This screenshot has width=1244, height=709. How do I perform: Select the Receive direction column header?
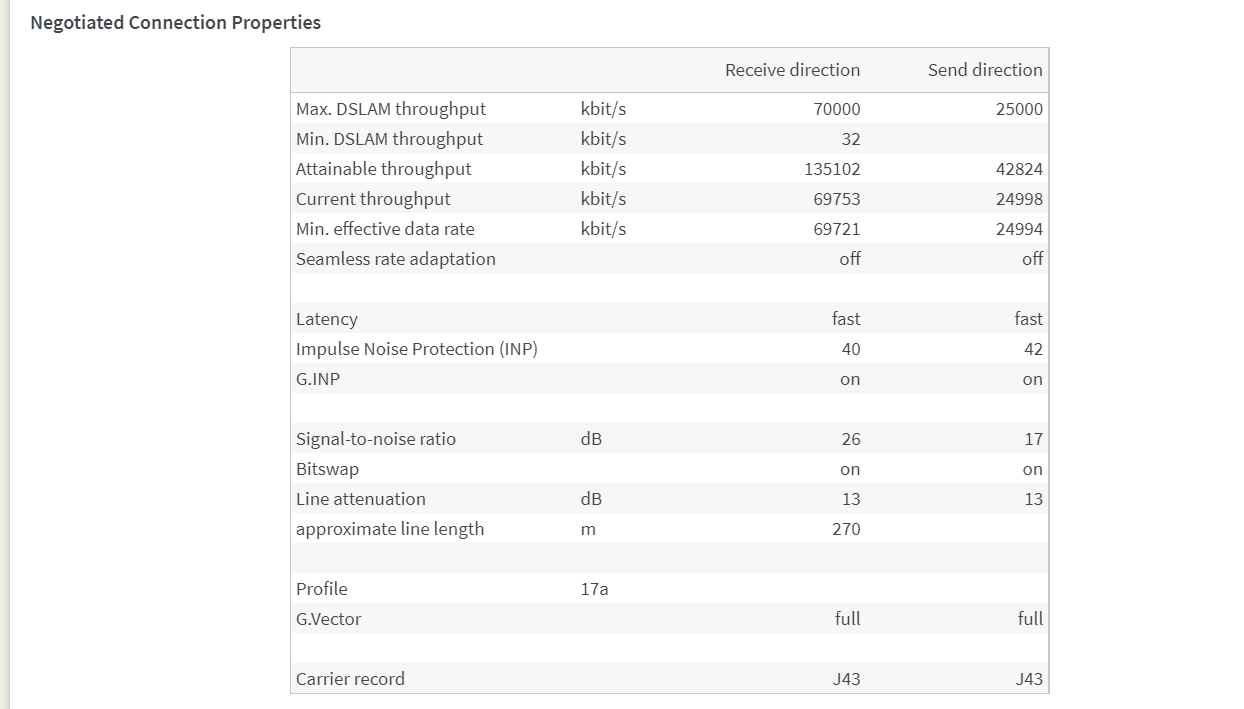[x=792, y=70]
